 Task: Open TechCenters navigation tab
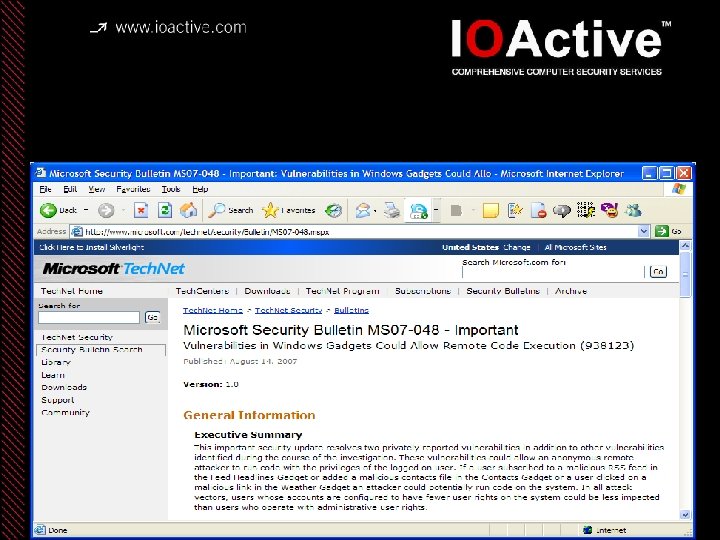pos(202,291)
